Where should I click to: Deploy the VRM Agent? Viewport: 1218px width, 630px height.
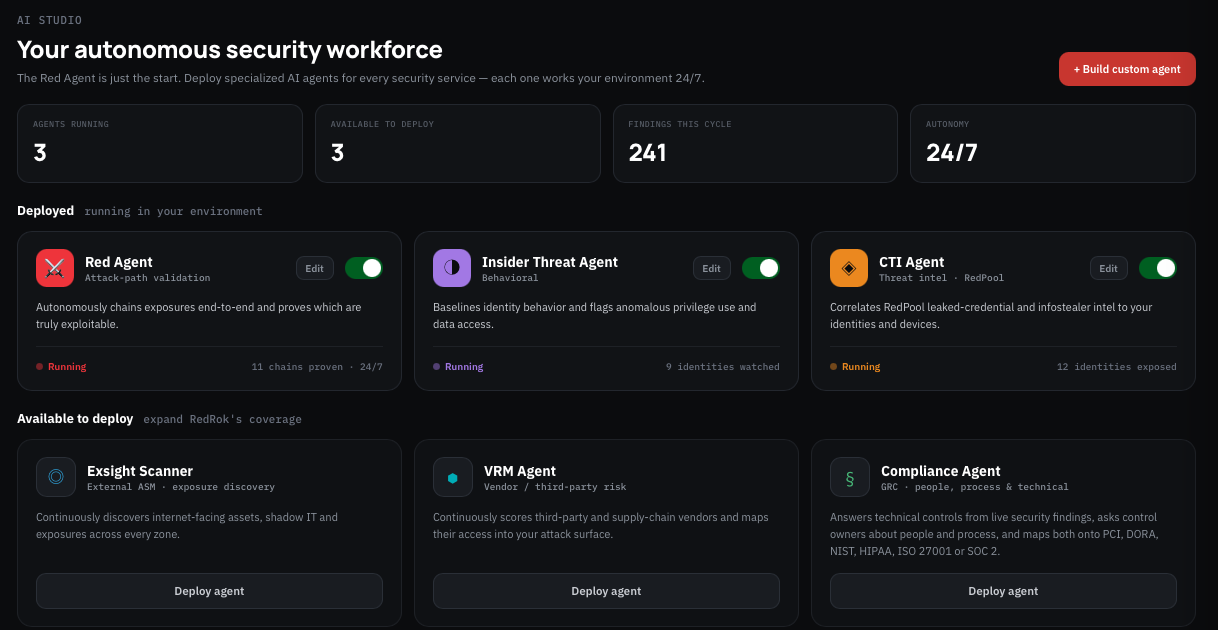click(606, 591)
